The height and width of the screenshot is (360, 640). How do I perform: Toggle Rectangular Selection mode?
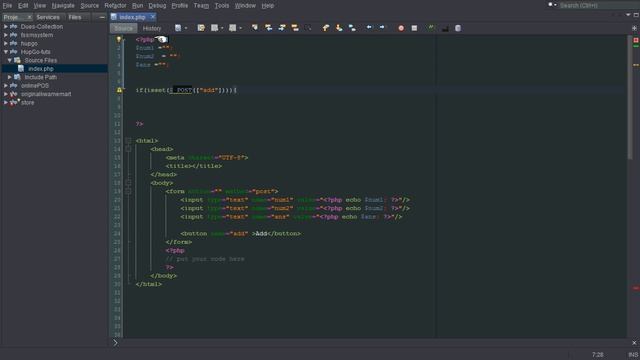click(308, 28)
